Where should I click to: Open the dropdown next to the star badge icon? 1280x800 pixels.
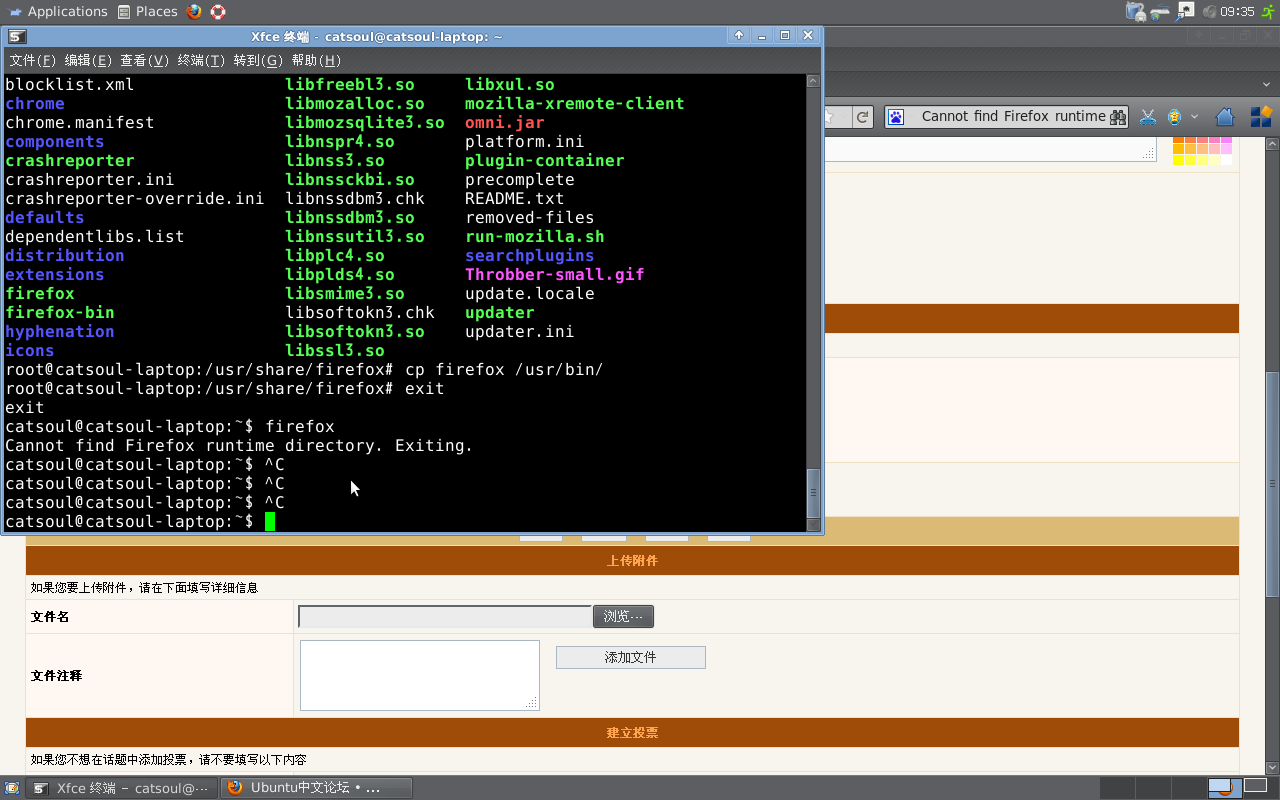pyautogui.click(x=1194, y=117)
